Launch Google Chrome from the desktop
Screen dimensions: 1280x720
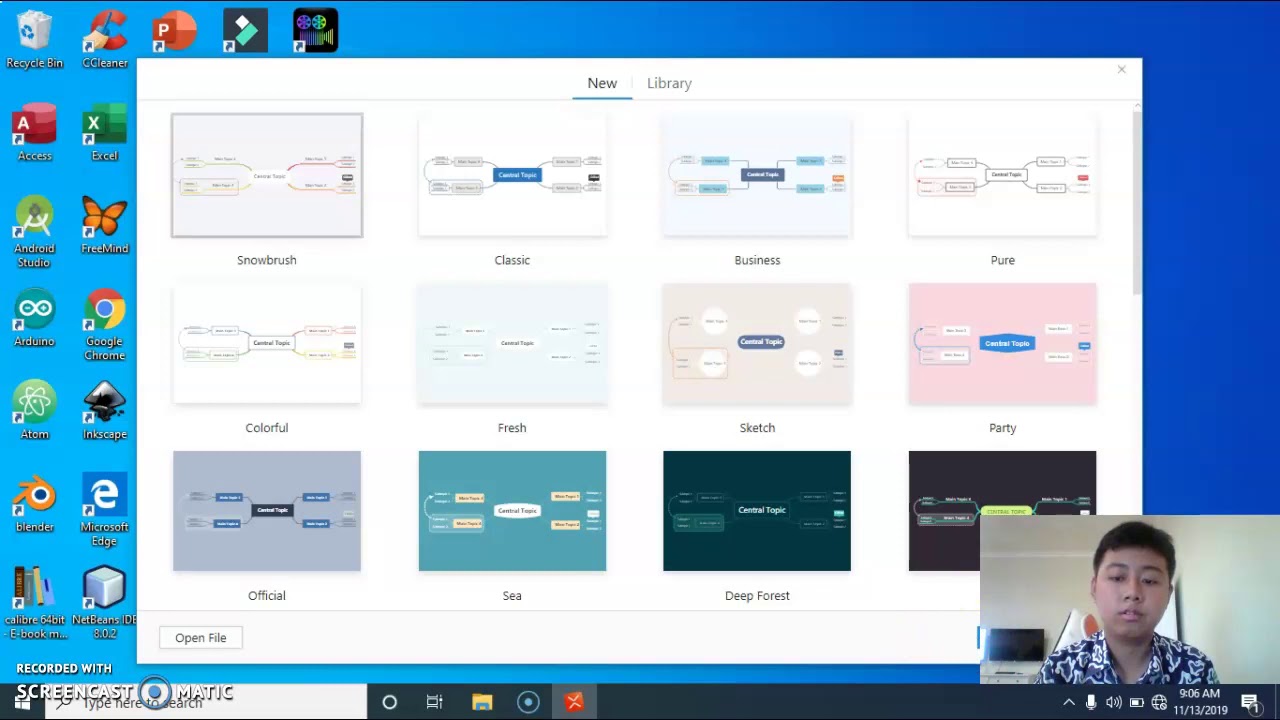[105, 326]
